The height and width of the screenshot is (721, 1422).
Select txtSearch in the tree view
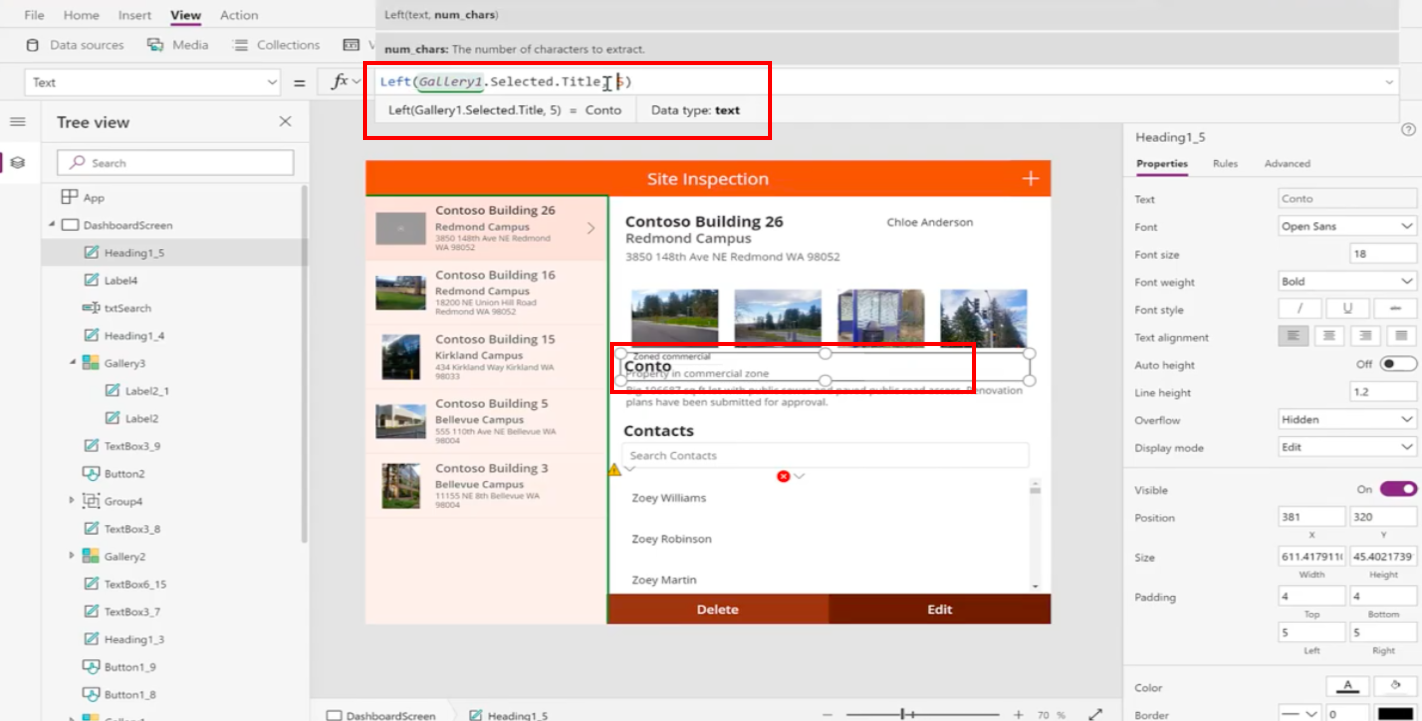pos(127,308)
